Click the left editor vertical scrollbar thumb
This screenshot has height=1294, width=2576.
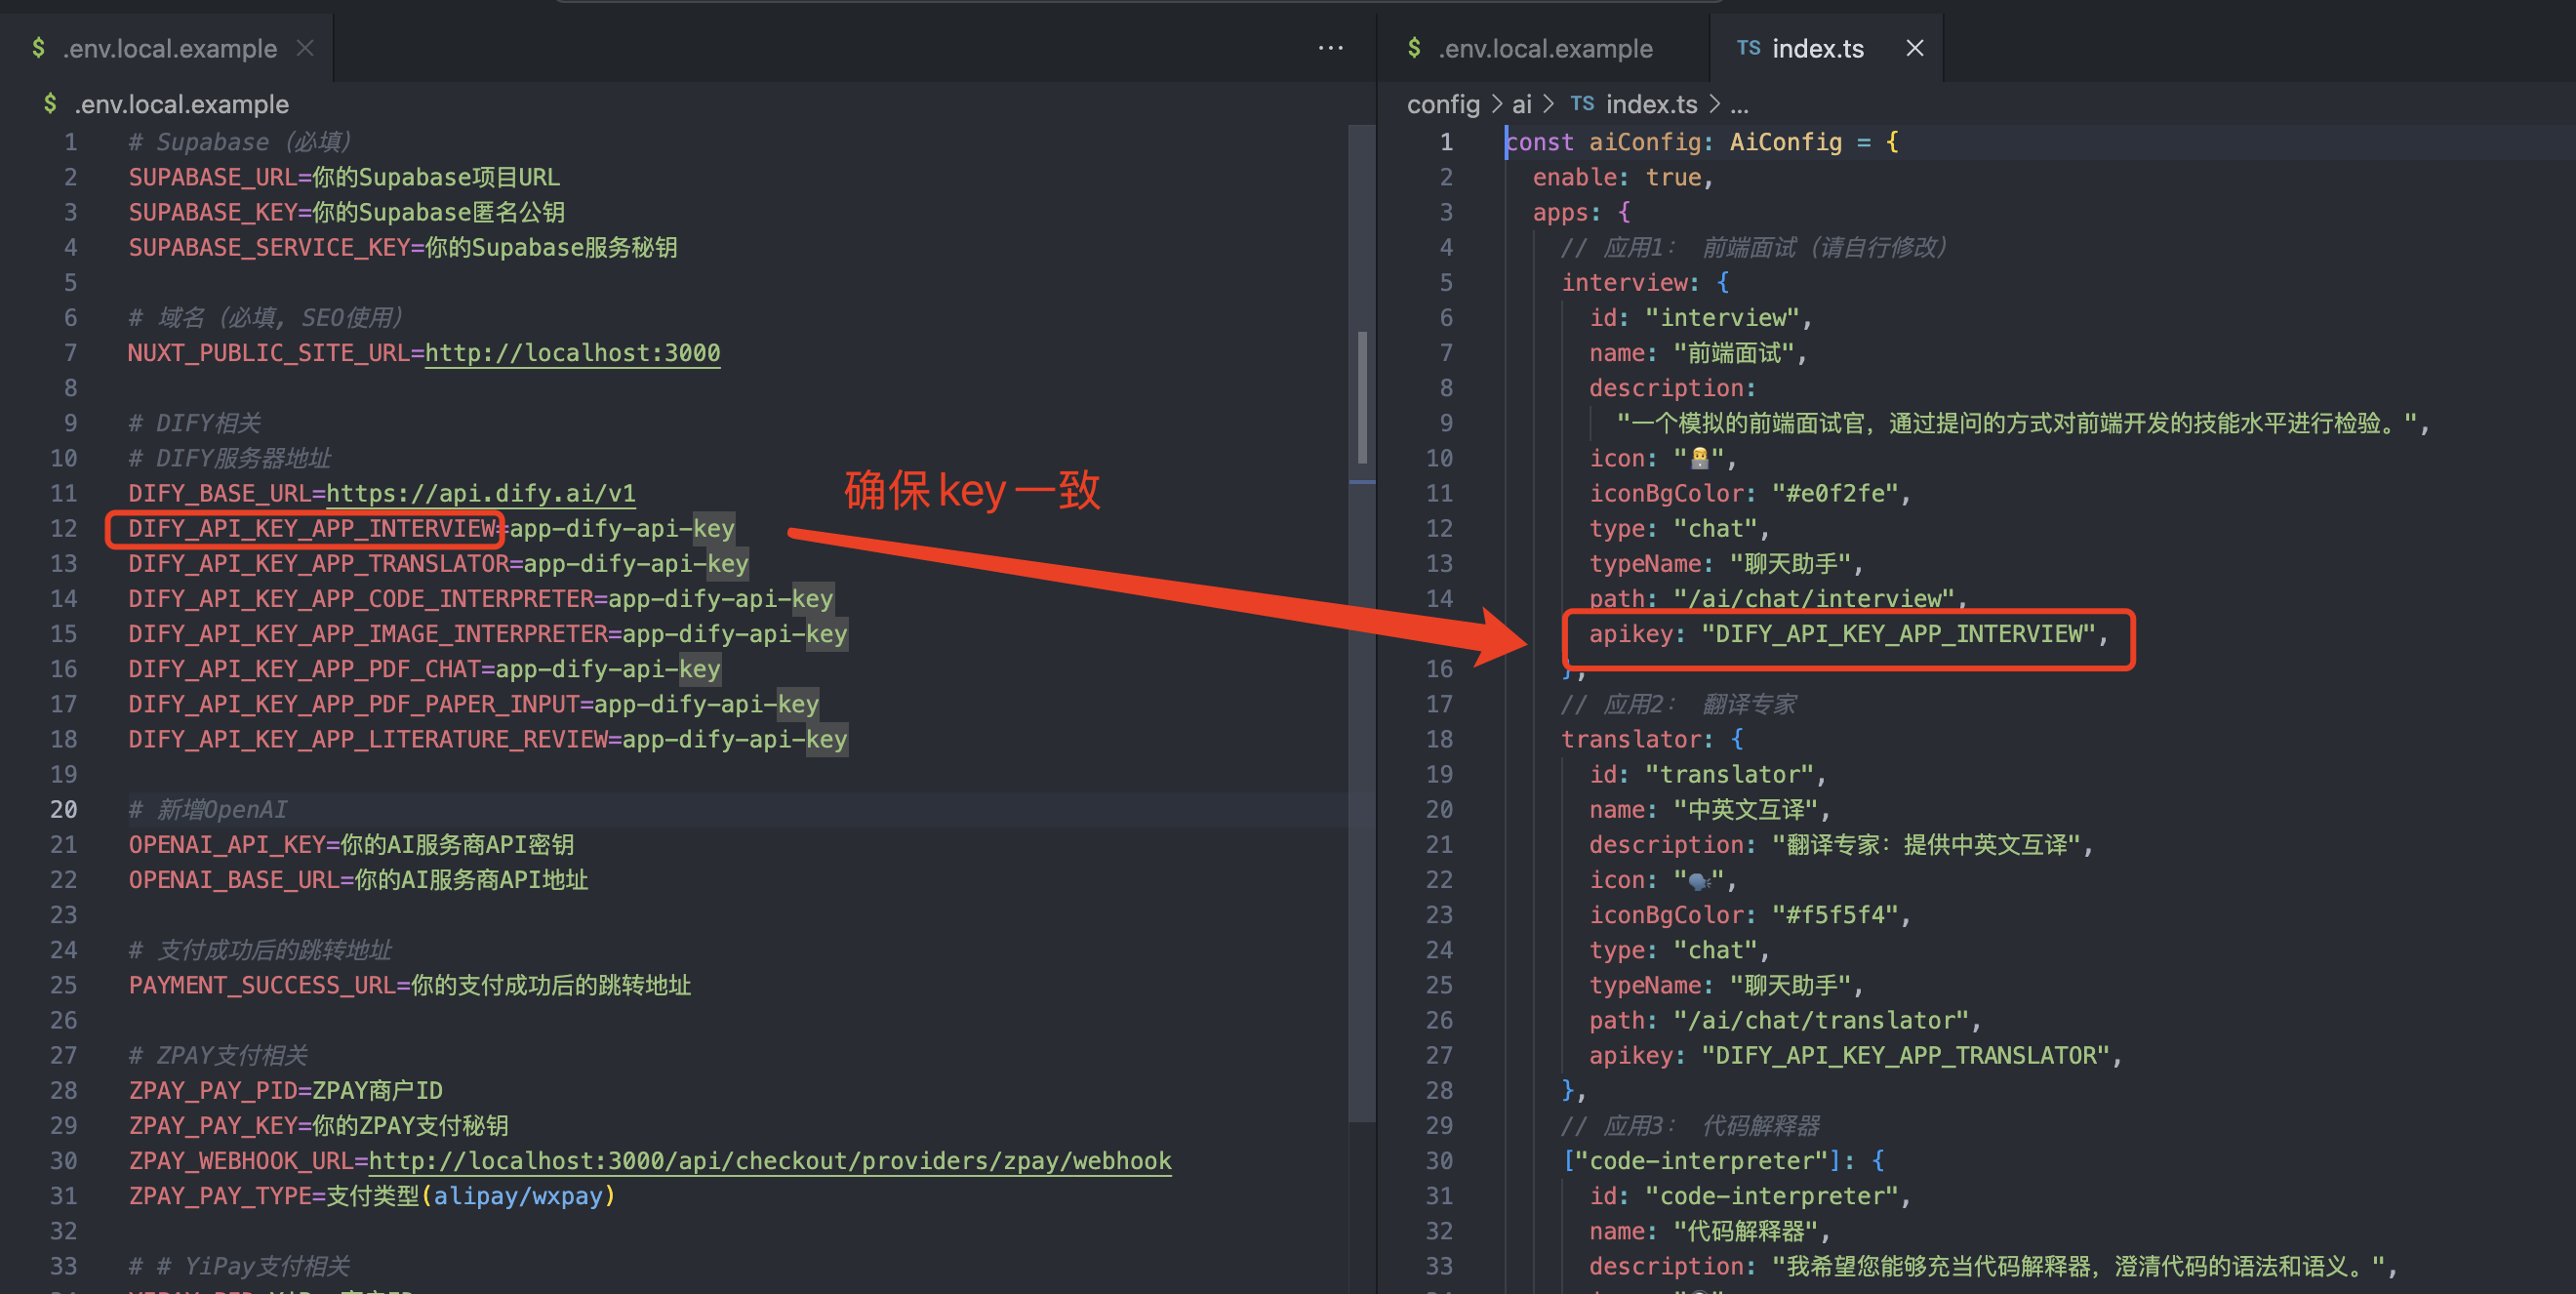1362,397
